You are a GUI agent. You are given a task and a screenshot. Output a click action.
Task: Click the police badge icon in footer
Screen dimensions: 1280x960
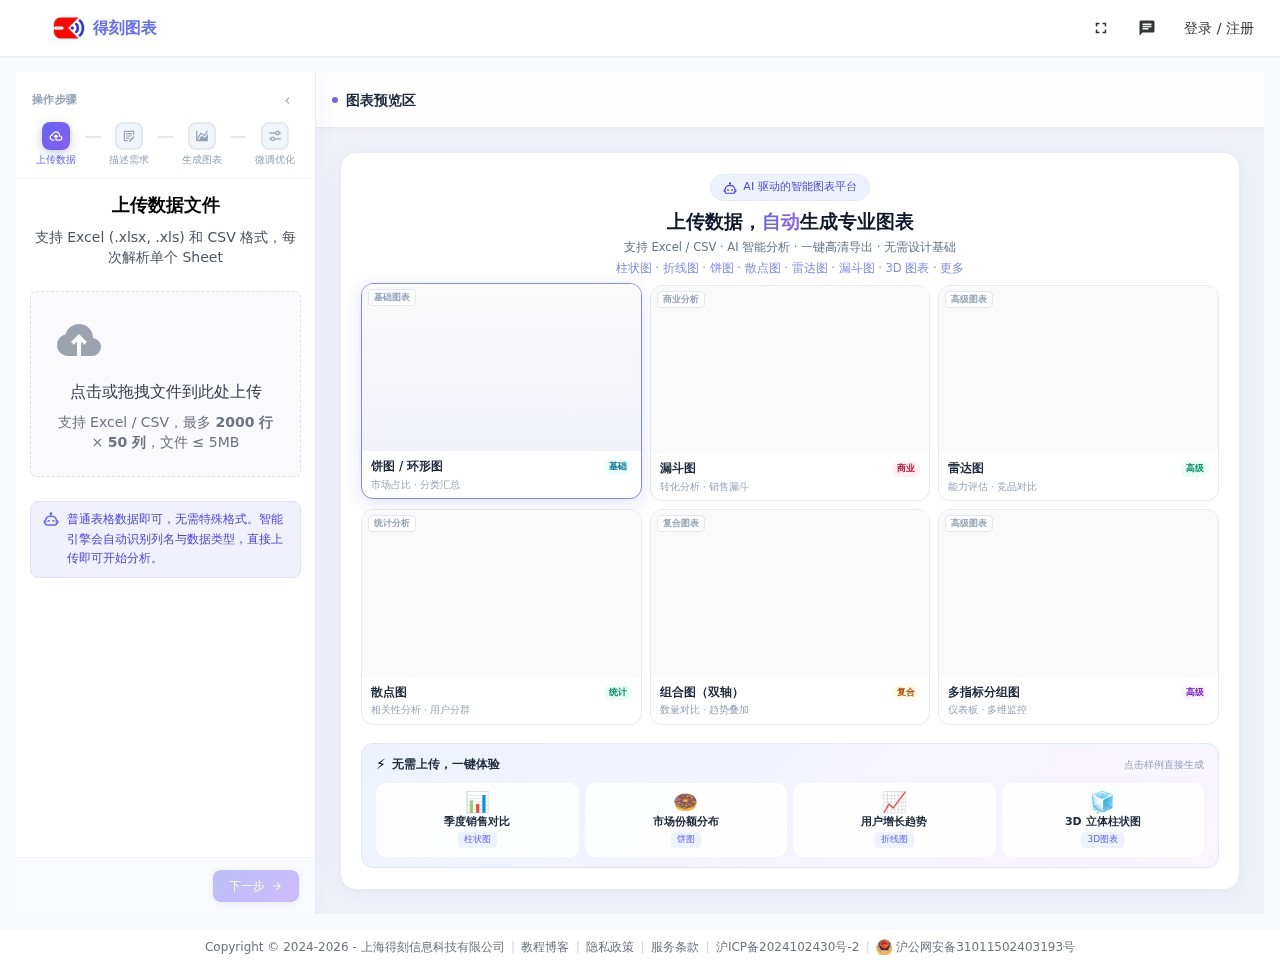[884, 947]
